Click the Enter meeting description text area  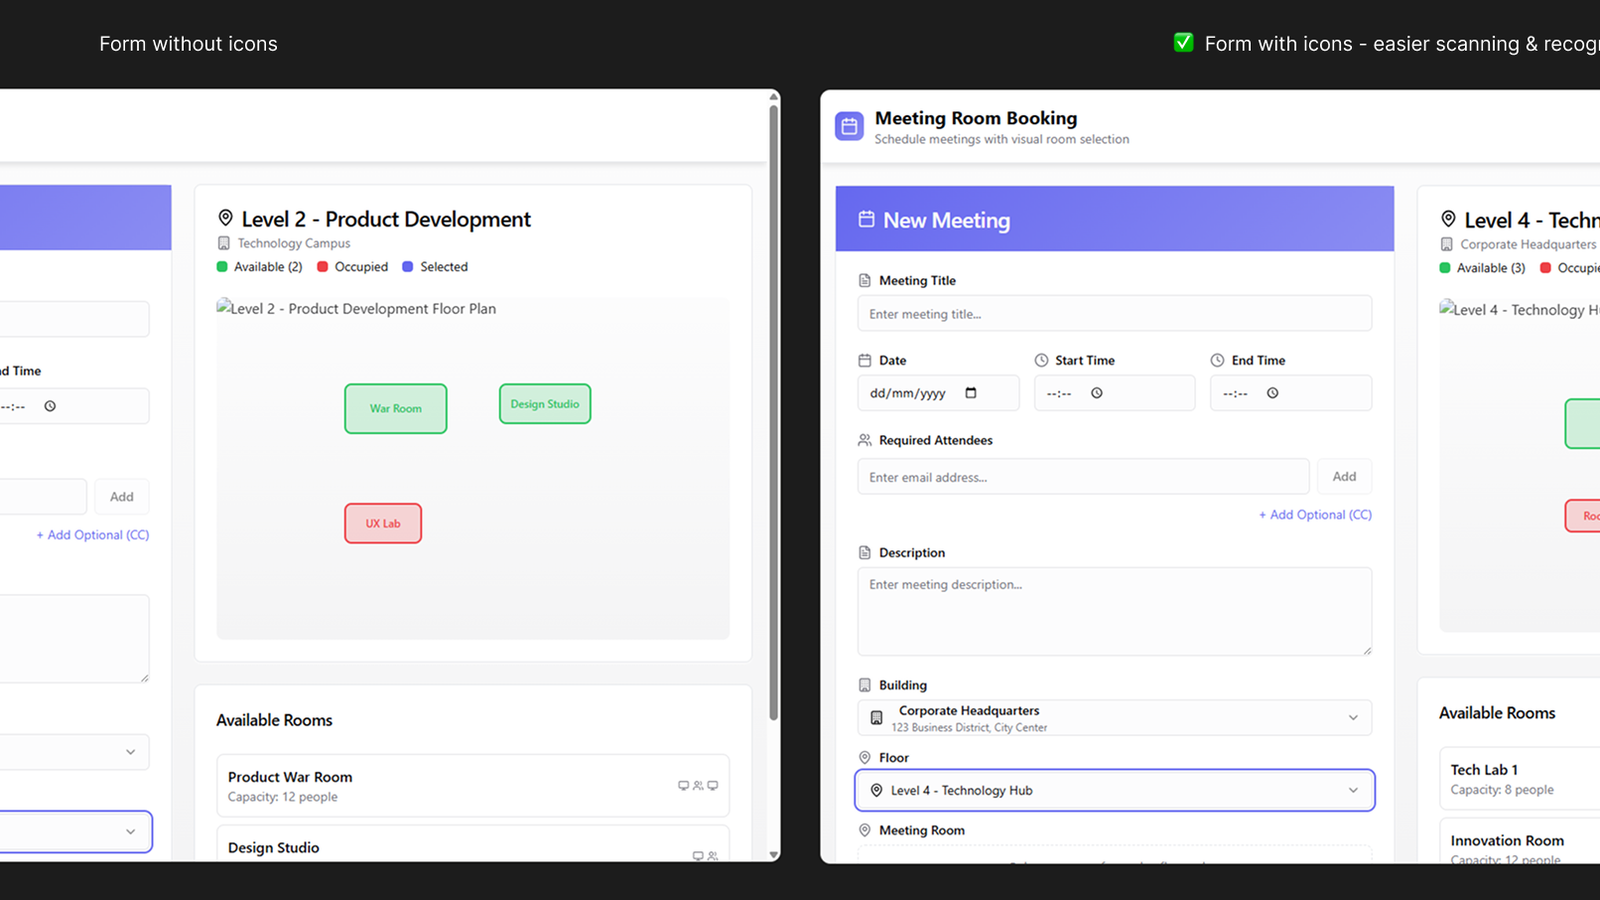[x=1115, y=612]
